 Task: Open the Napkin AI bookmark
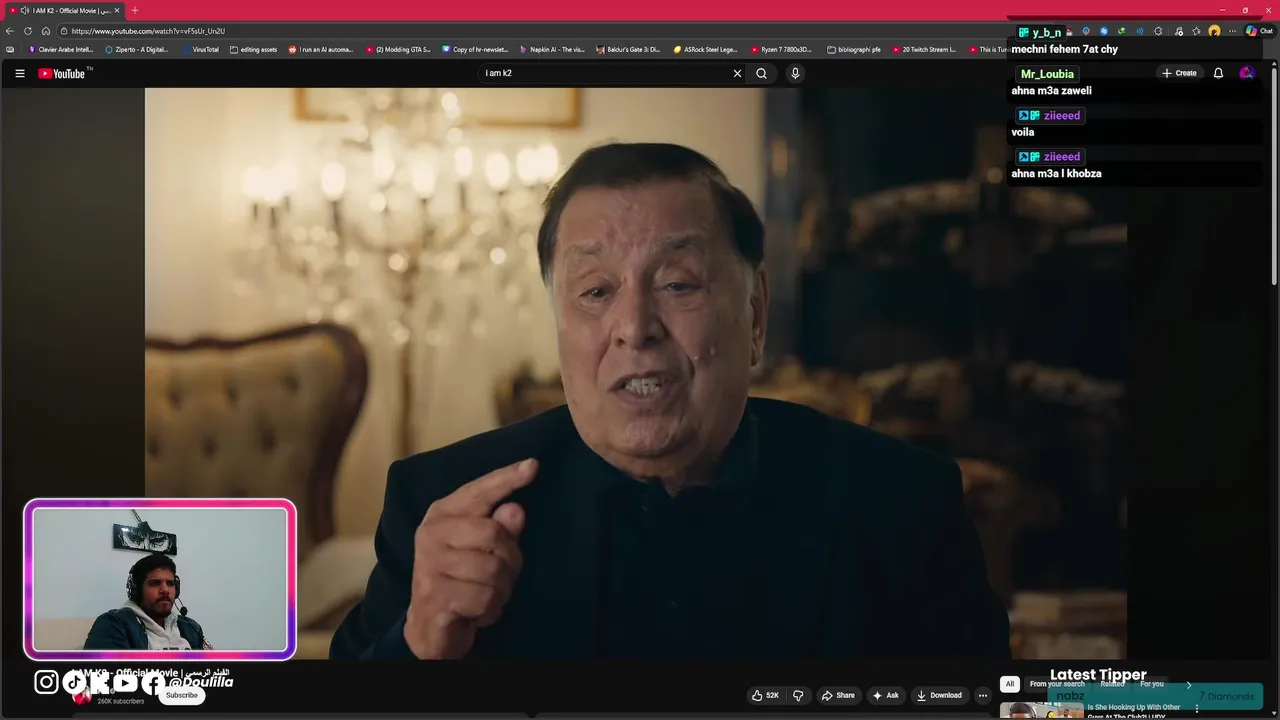click(x=552, y=49)
